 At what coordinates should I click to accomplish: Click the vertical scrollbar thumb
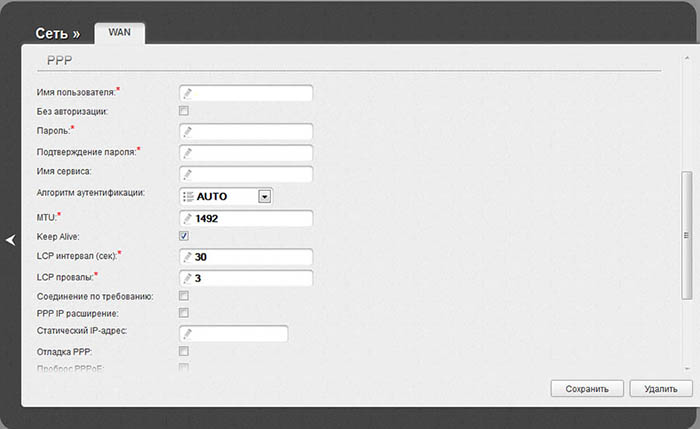pyautogui.click(x=687, y=235)
